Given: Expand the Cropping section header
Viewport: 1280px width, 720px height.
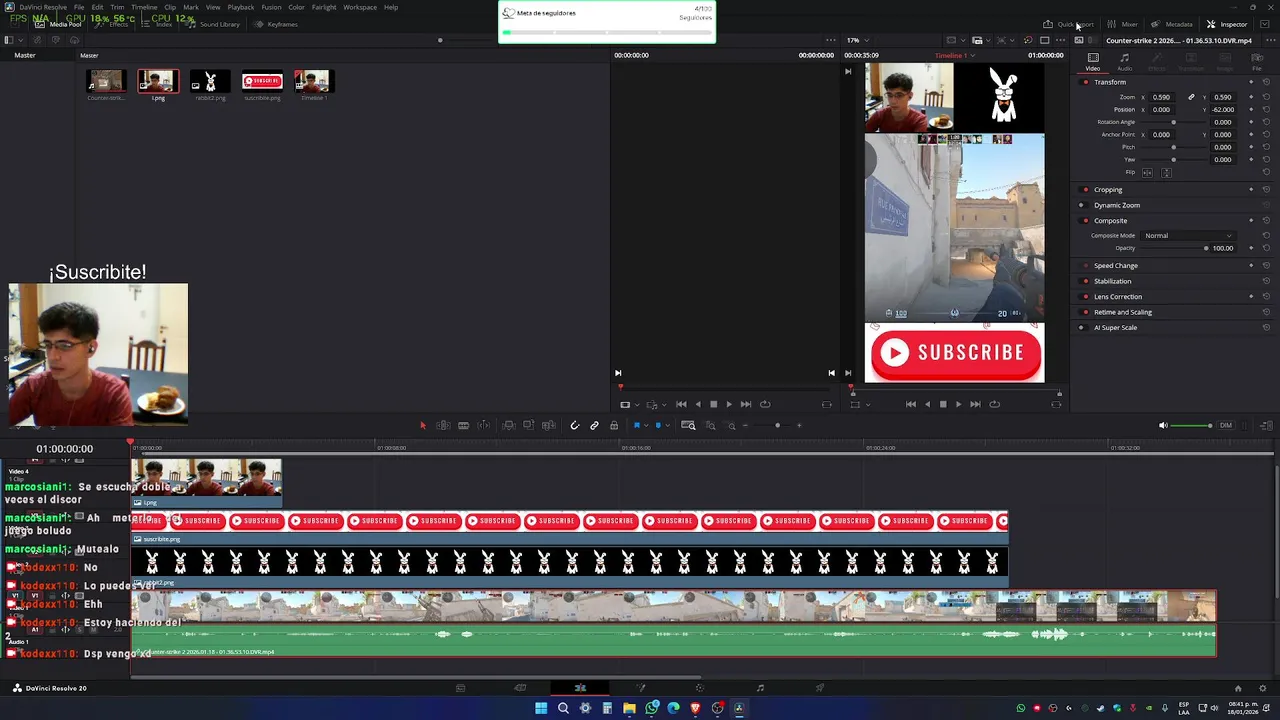Looking at the screenshot, I should pos(1108,189).
